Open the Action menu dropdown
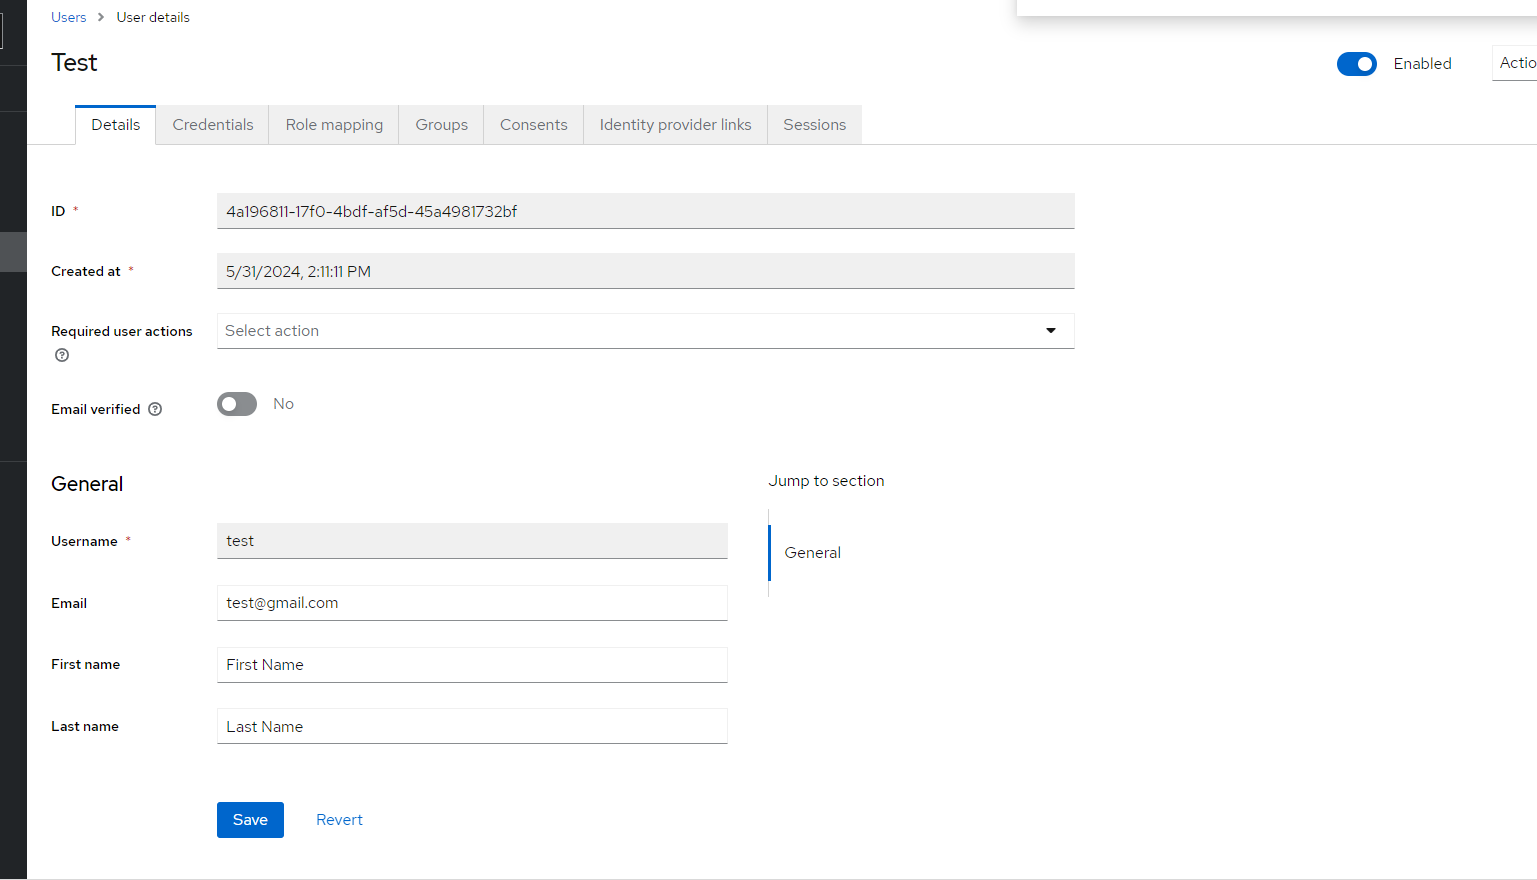This screenshot has height=880, width=1537. click(x=1514, y=63)
